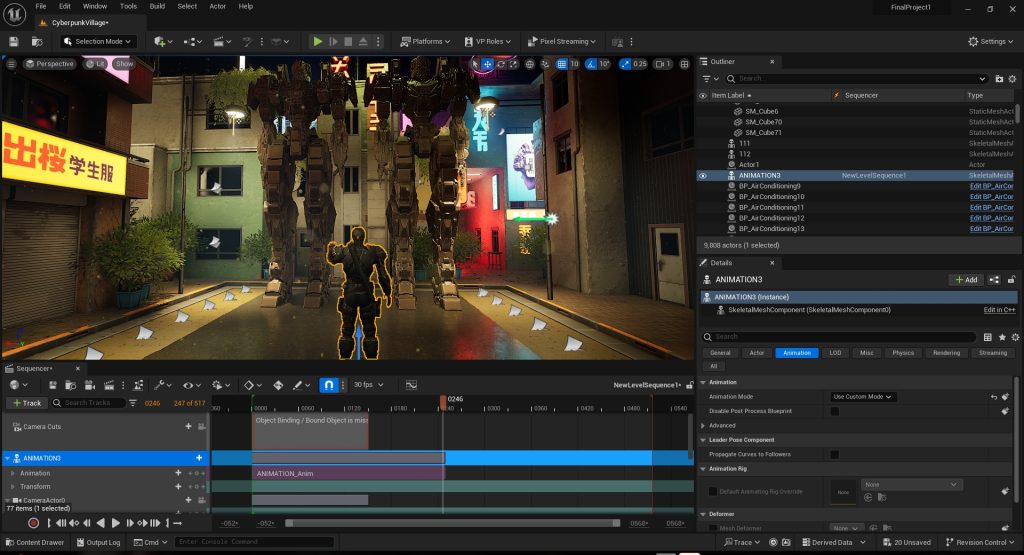The width and height of the screenshot is (1024, 555).
Task: Click the viewport layout maximize icon
Action: click(x=684, y=64)
